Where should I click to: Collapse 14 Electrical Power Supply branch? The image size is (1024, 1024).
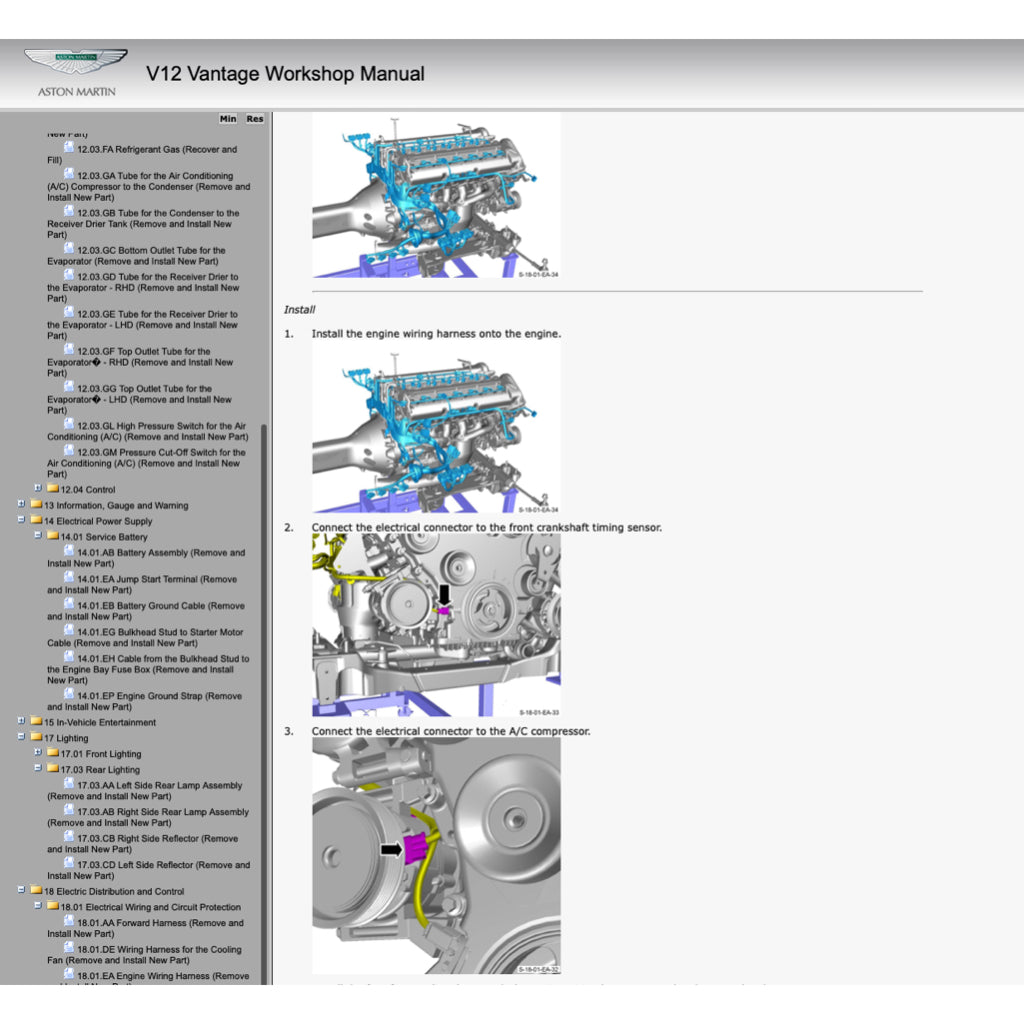pos(21,521)
